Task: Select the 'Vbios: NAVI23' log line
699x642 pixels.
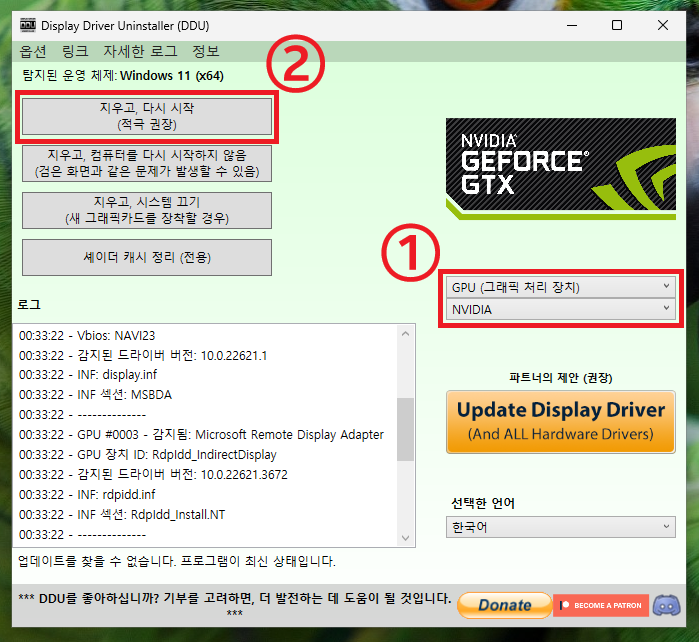Action: [x=87, y=336]
